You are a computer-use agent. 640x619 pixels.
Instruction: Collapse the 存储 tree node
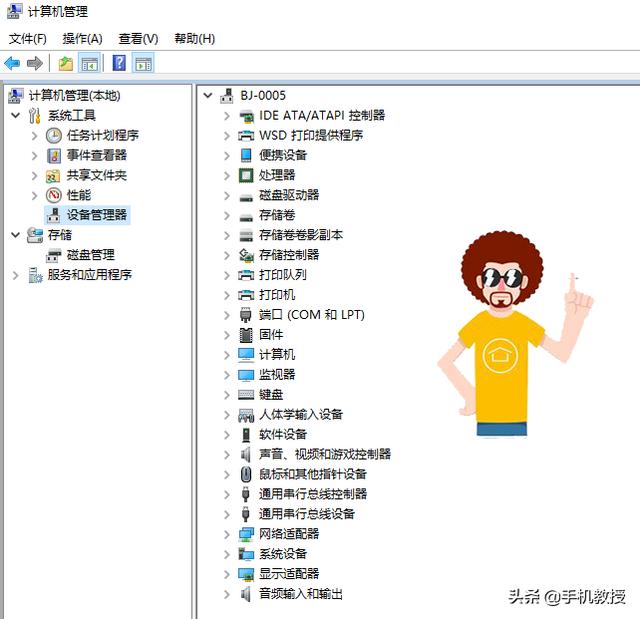point(16,235)
